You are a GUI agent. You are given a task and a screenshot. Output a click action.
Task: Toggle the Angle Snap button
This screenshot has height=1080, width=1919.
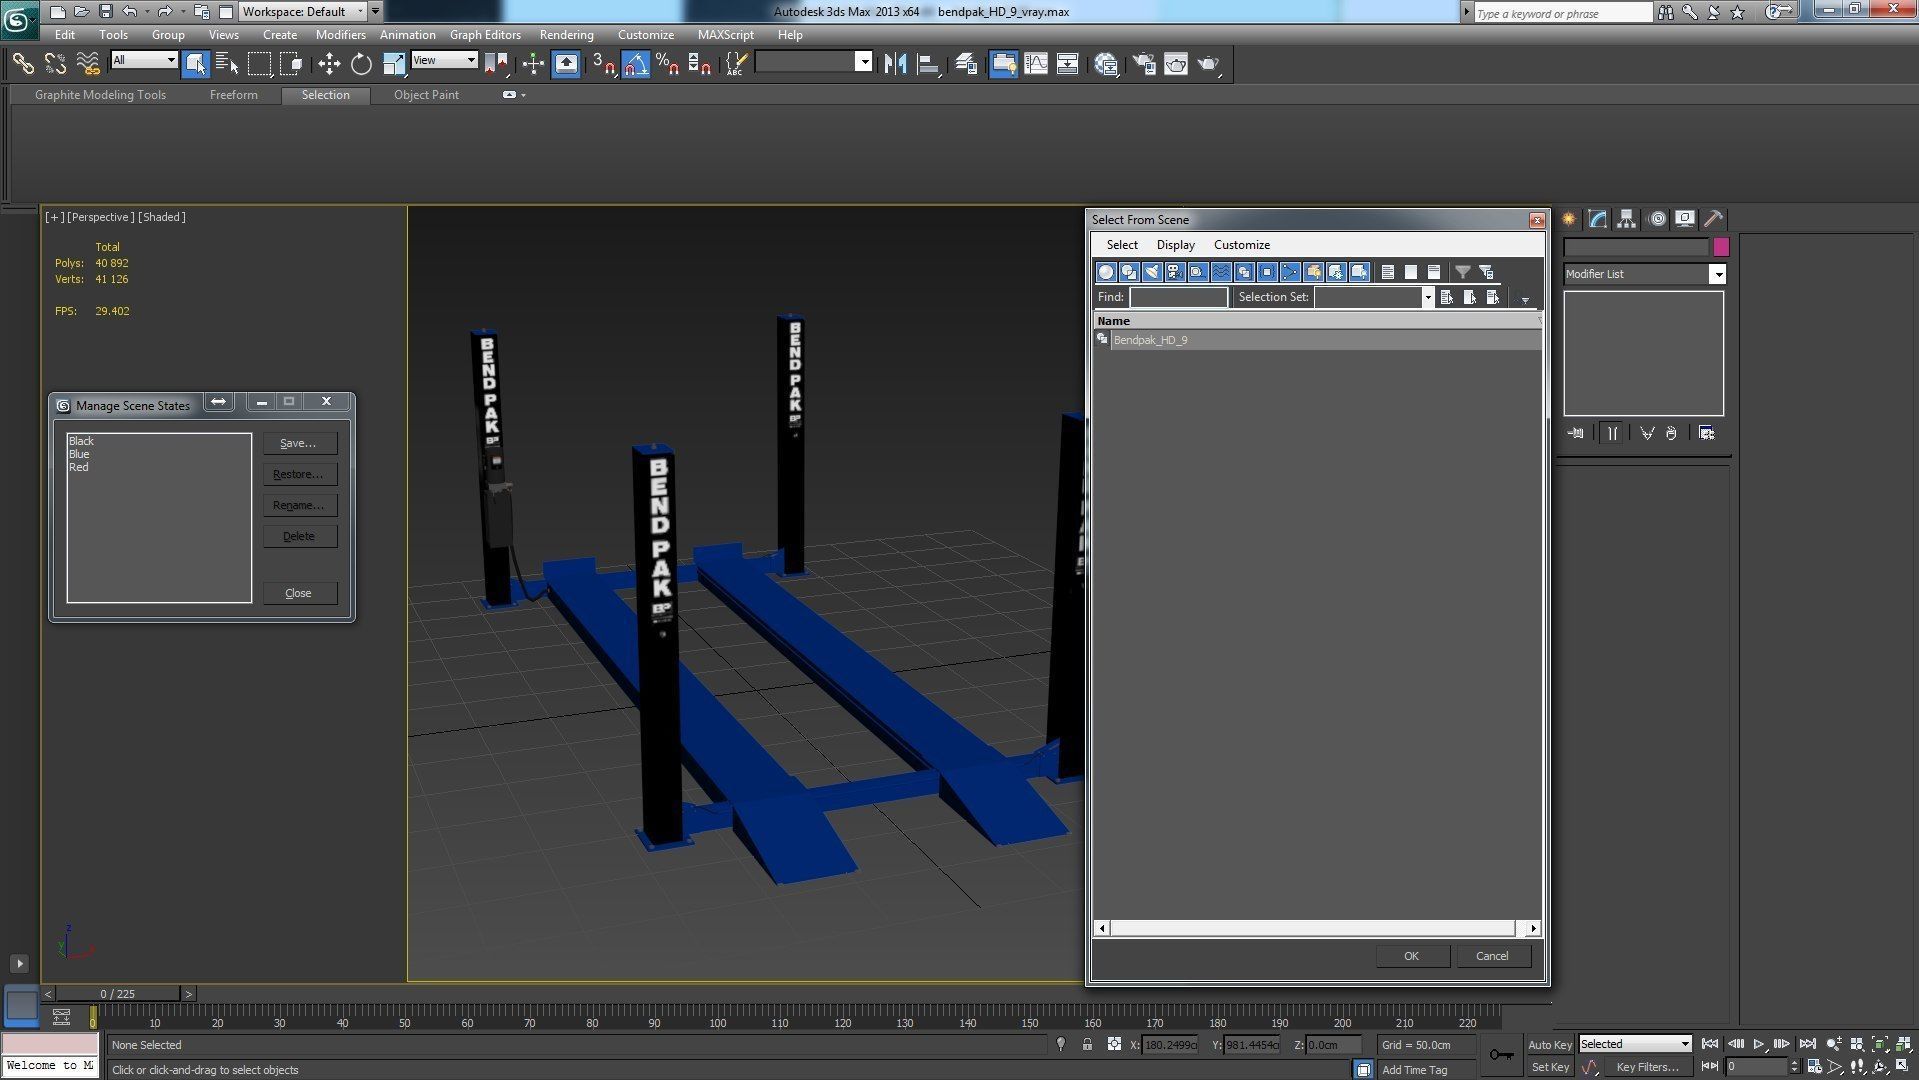coord(636,64)
